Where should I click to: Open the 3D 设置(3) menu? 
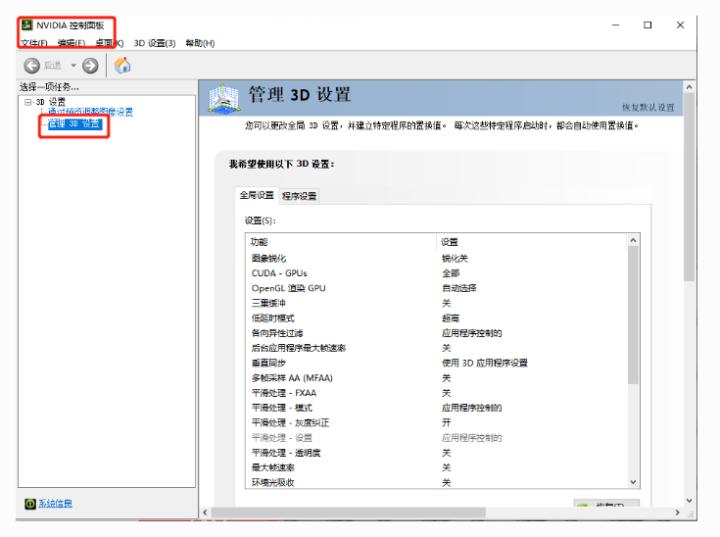coord(154,43)
